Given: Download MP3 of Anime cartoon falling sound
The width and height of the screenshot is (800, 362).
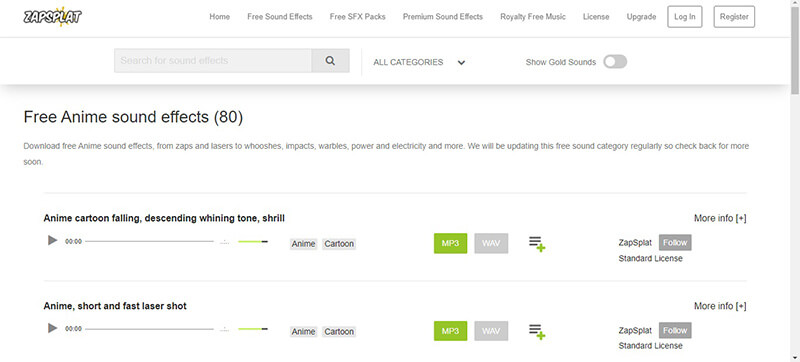Looking at the screenshot, I should pyautogui.click(x=451, y=243).
